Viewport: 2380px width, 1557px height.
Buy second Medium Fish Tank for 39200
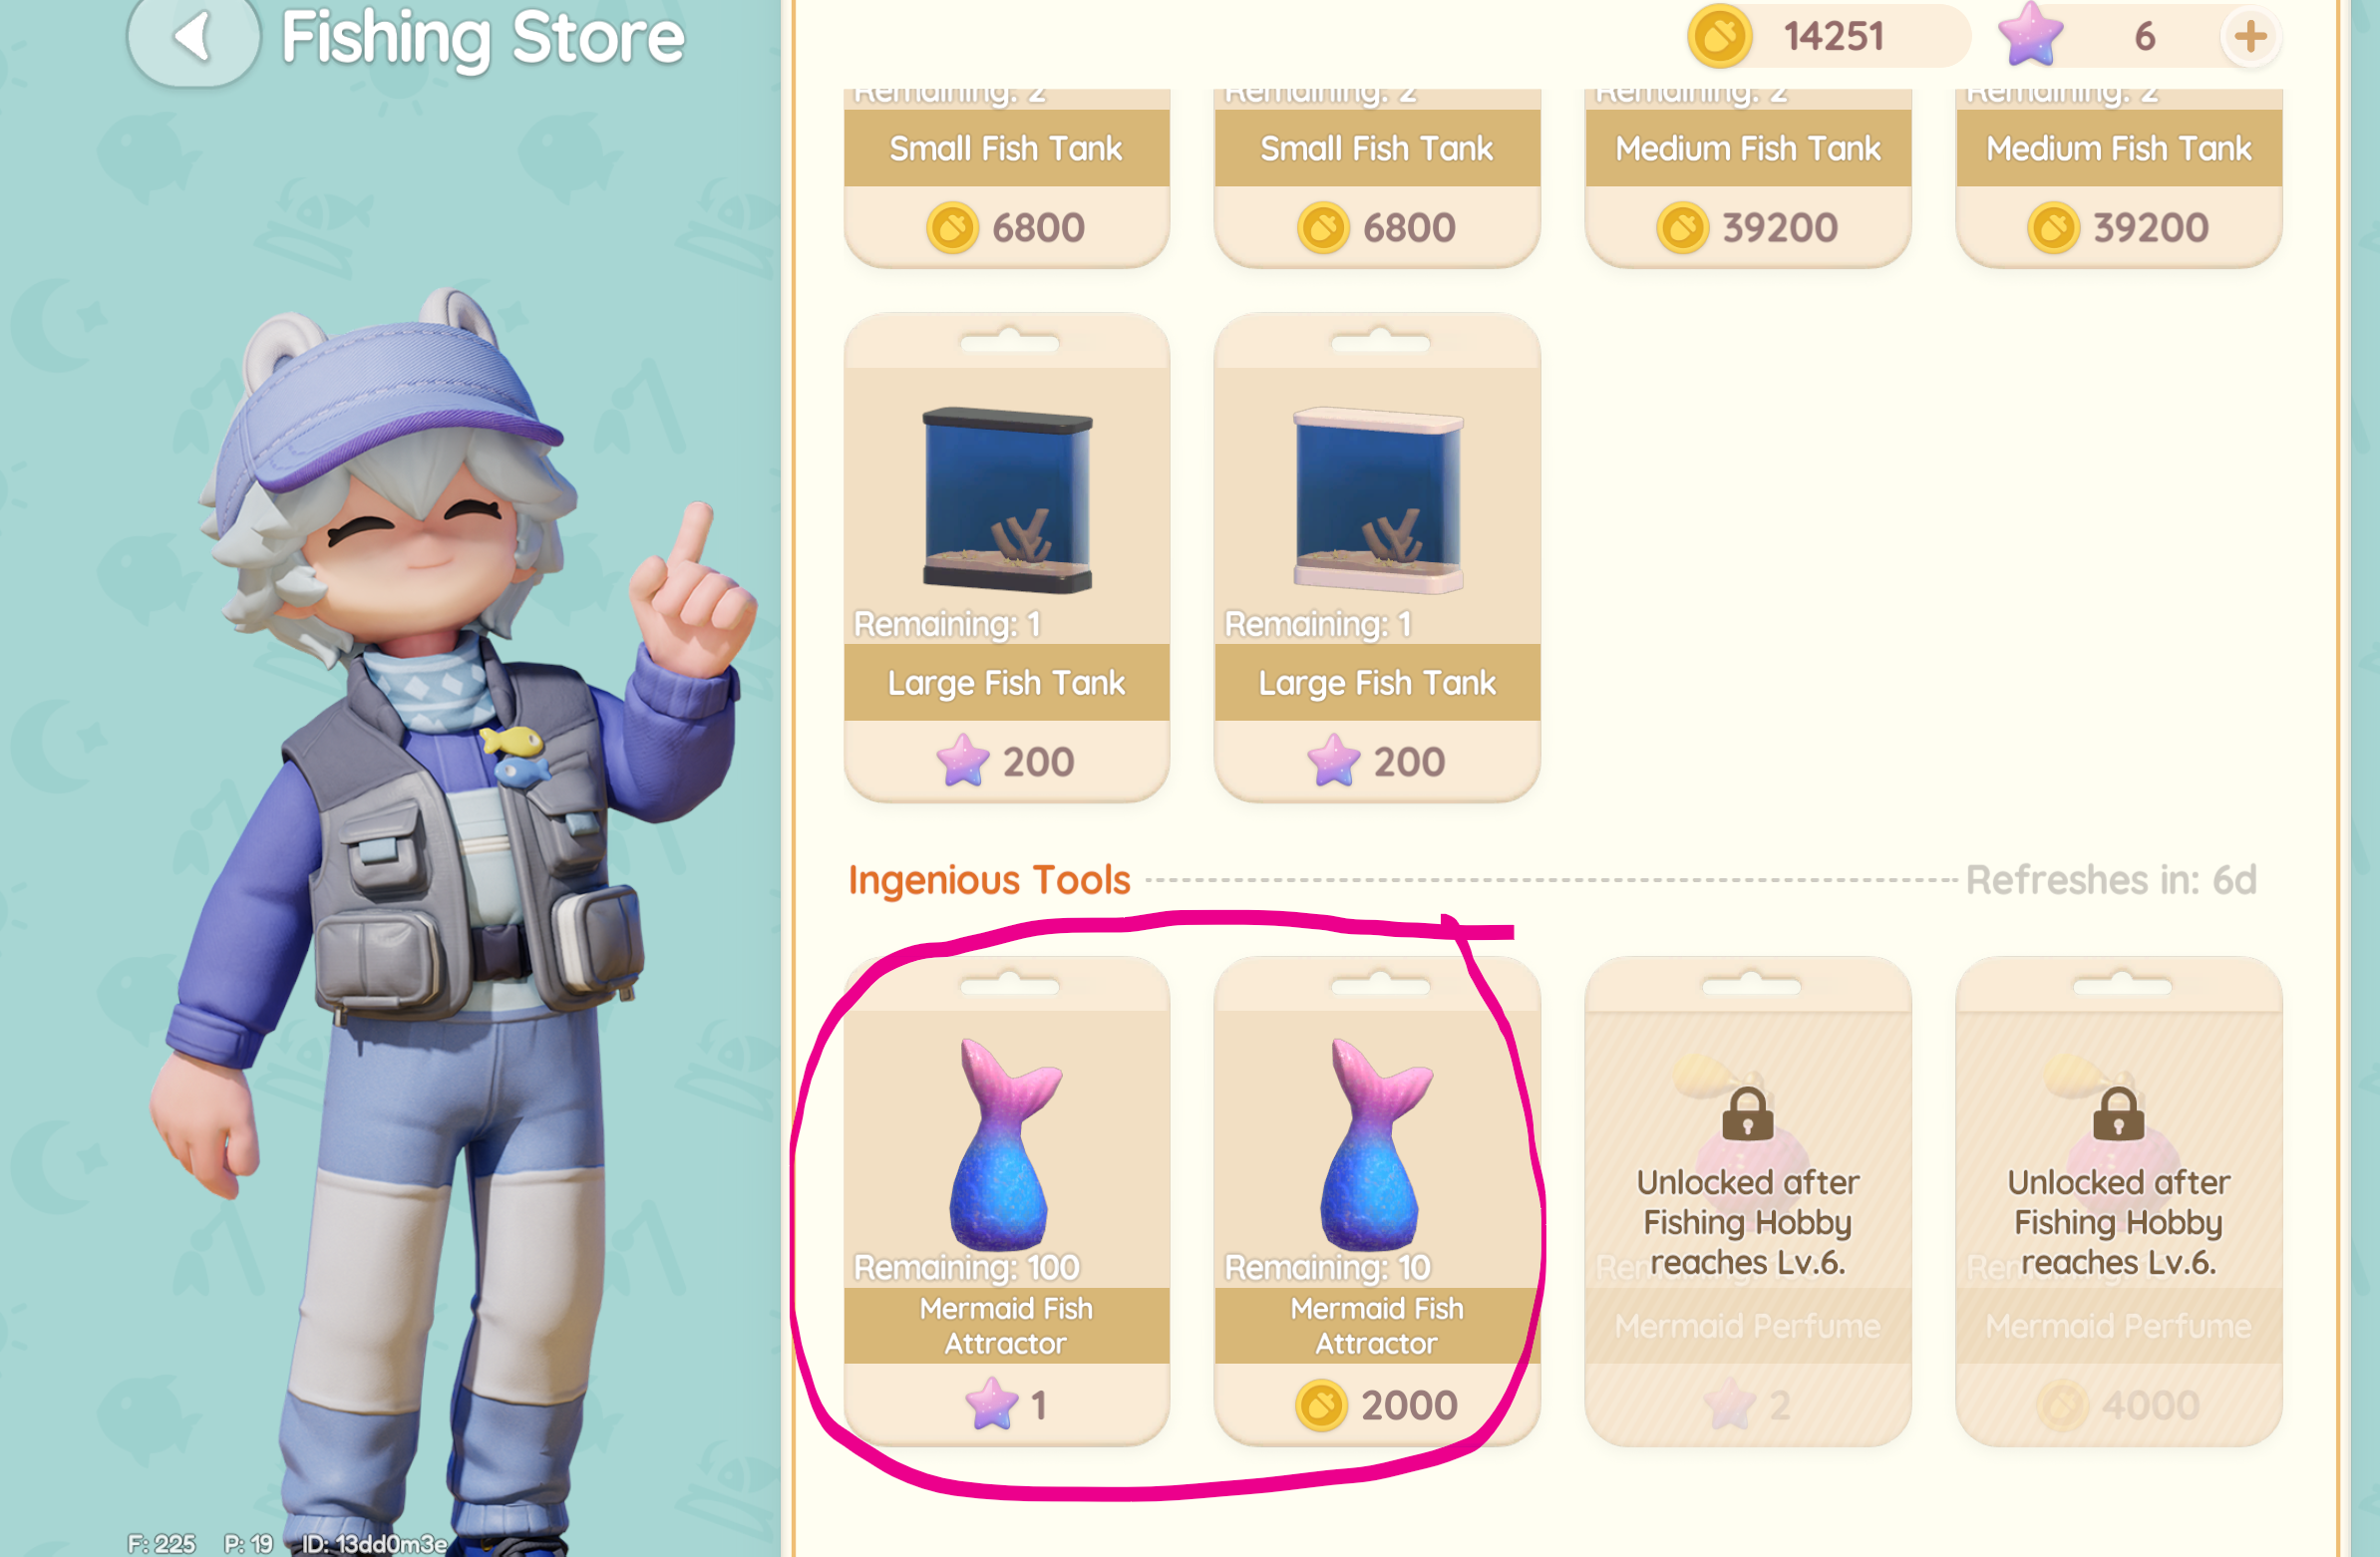pos(2119,227)
